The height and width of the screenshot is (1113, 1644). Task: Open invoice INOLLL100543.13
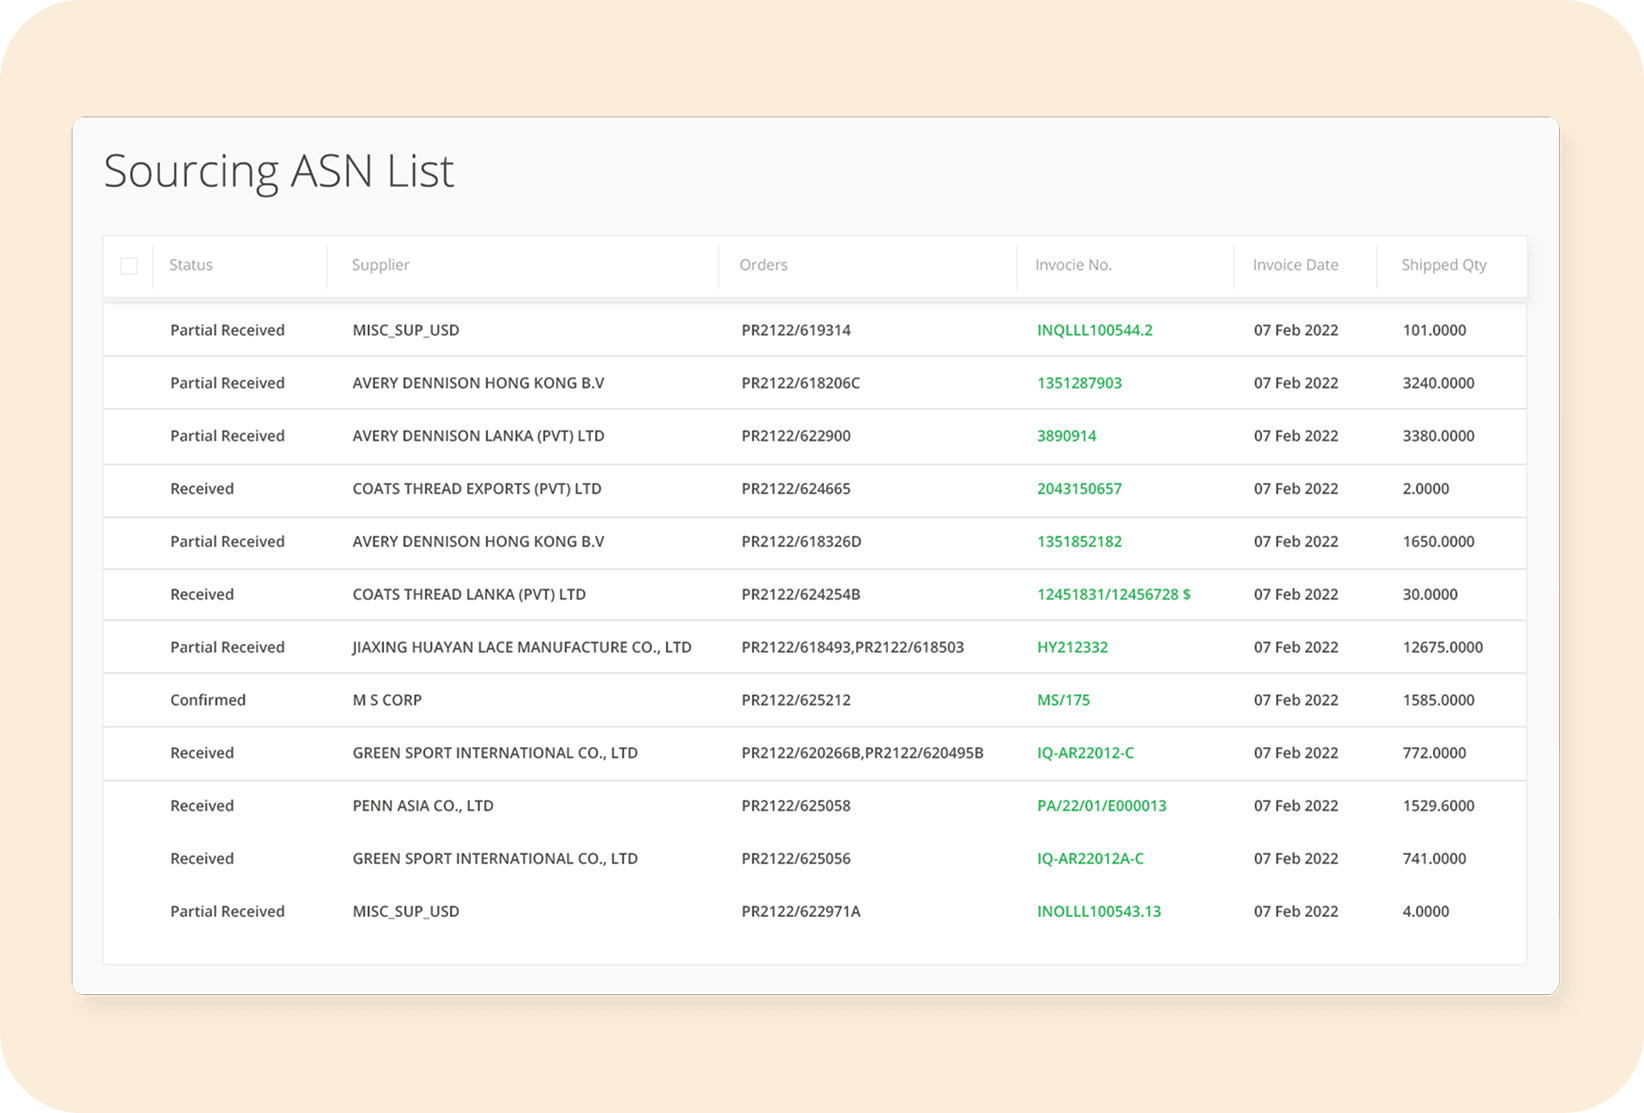click(x=1098, y=911)
